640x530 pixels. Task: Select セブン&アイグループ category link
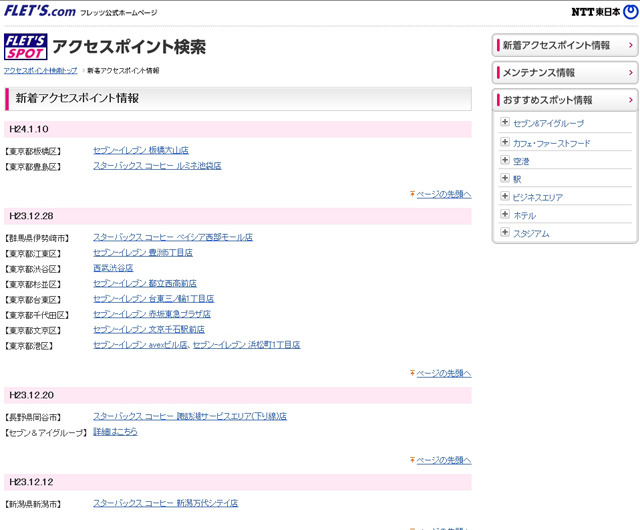548,123
